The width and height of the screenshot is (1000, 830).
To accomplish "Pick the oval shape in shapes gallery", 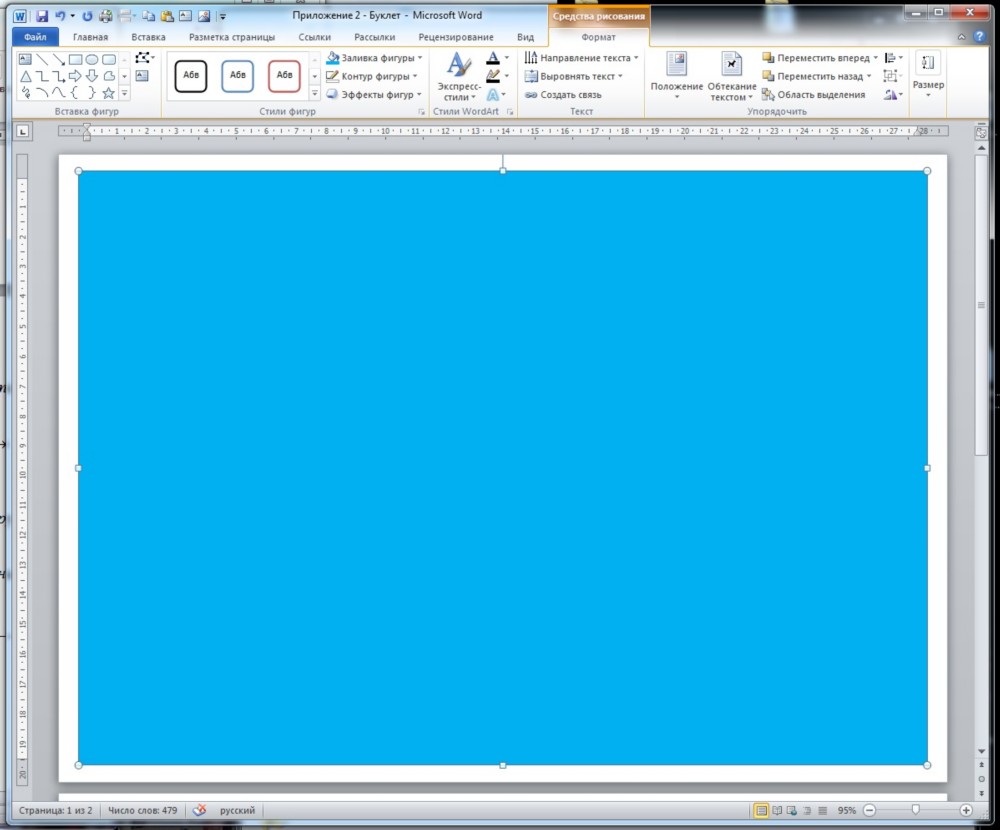I will (91, 59).
